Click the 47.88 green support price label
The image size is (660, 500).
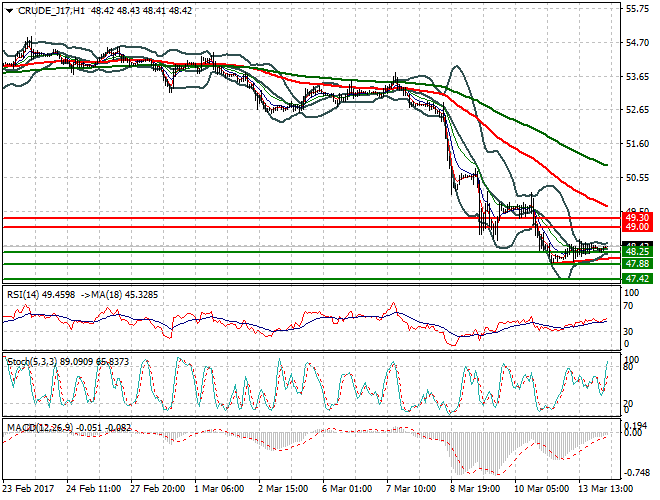point(637,263)
